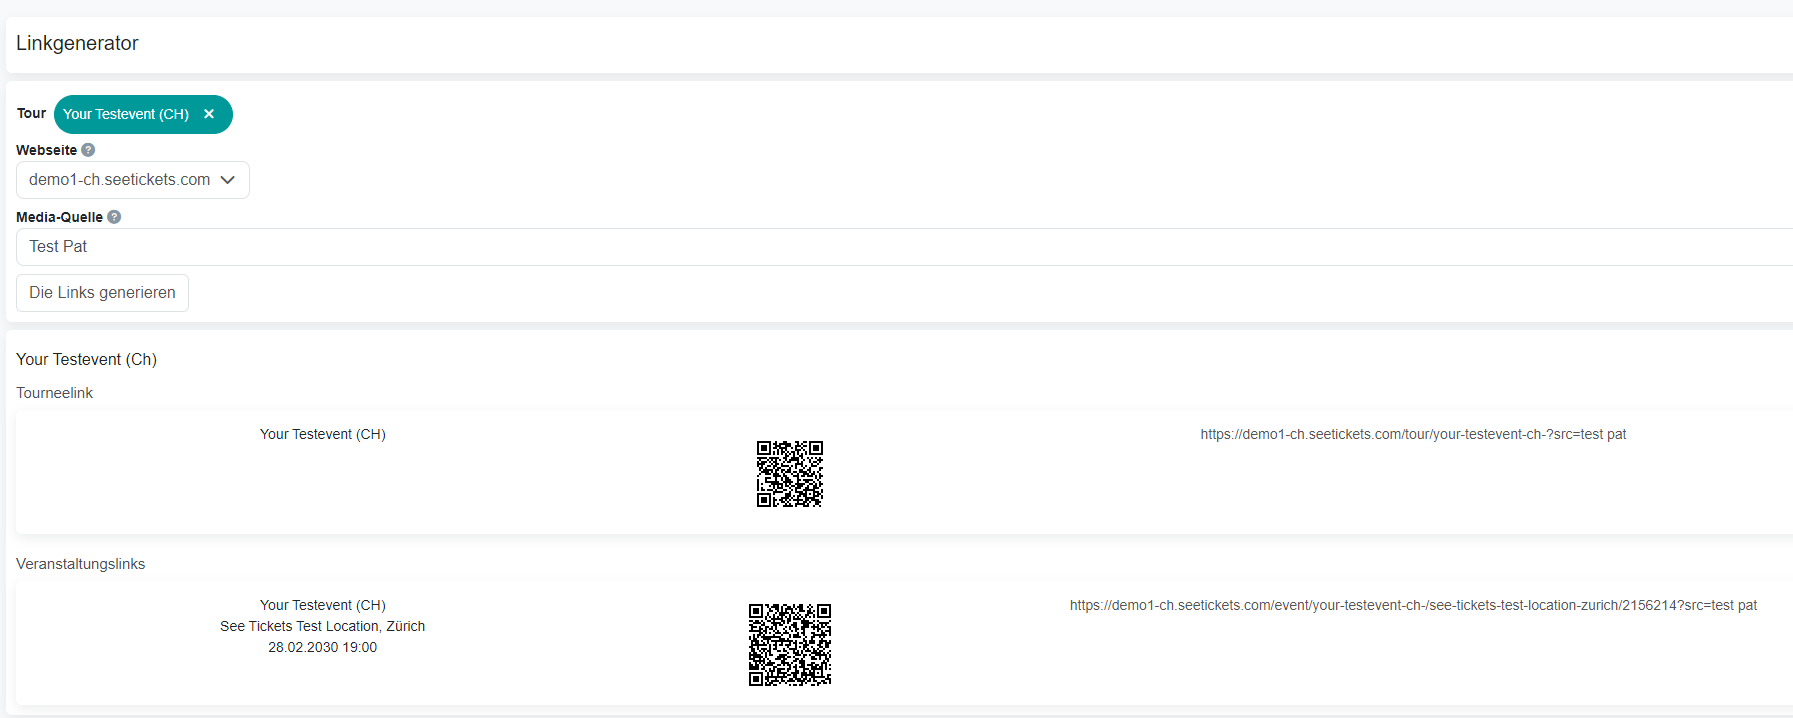Select the Your Testevent (Ch) results heading
The image size is (1793, 718).
[x=86, y=359]
